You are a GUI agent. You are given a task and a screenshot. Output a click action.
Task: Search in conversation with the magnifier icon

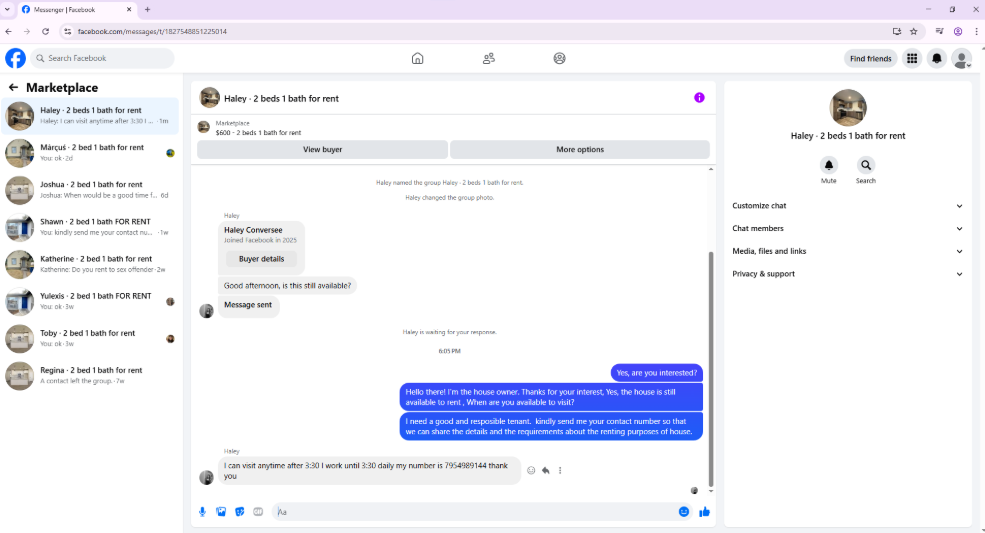(866, 165)
